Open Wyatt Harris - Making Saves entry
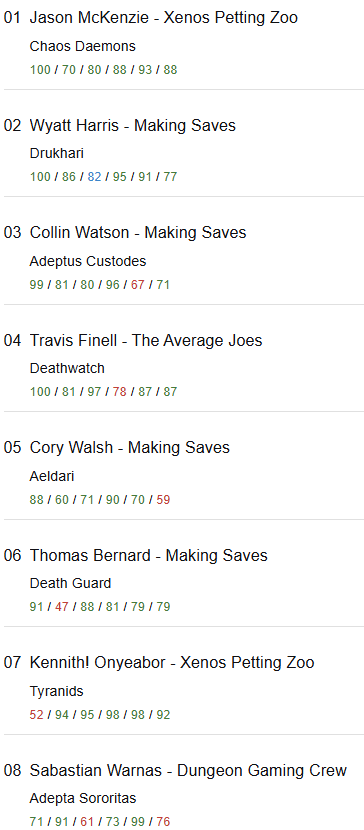 (133, 126)
